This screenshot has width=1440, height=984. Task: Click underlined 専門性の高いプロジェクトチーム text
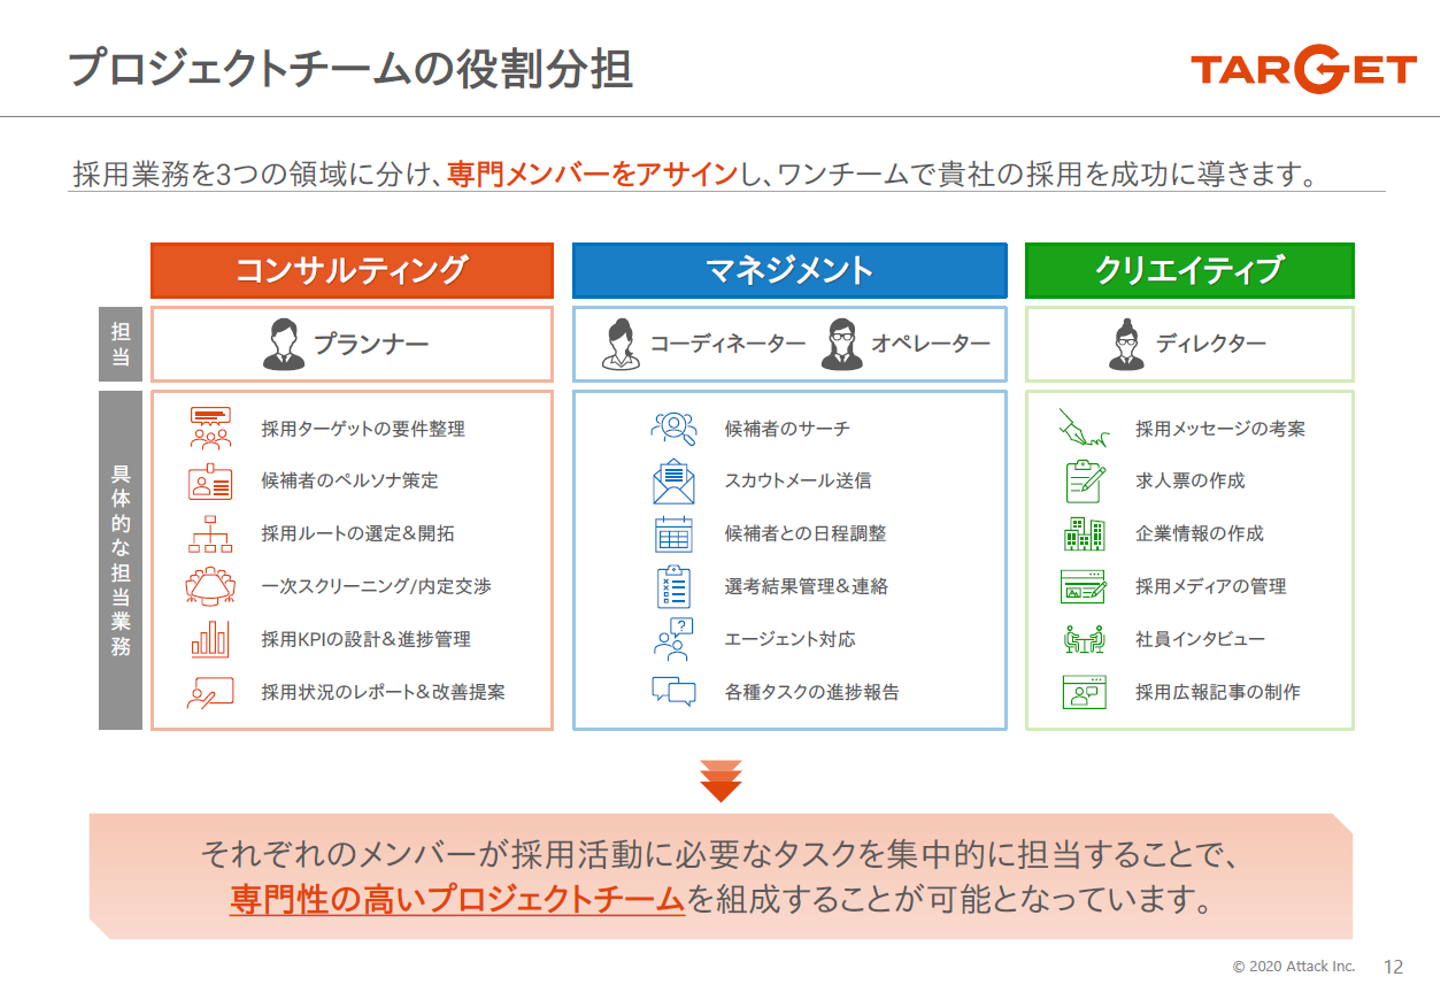(457, 899)
